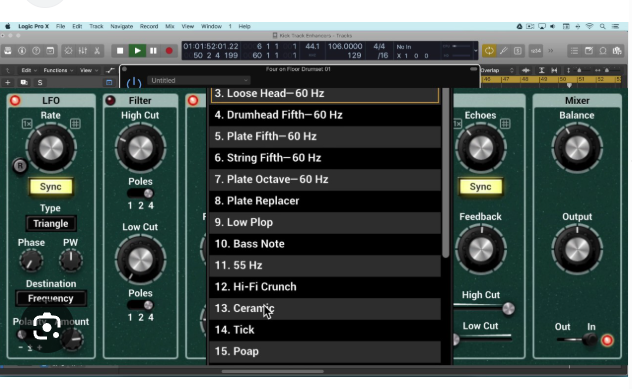Screen dimensions: 632x389
Task: Click the tuner icon next to Cycle
Action: point(503,51)
